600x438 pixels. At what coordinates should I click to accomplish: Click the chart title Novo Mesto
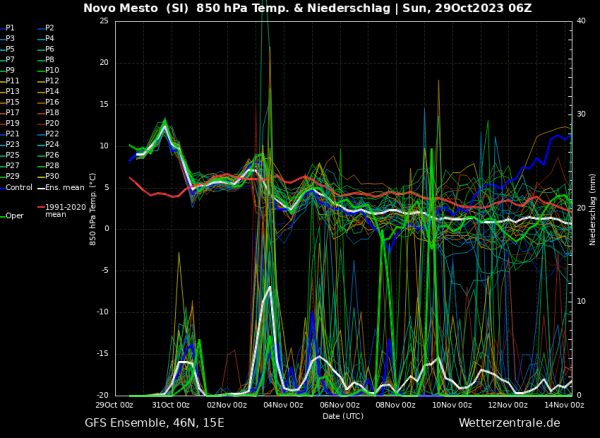[x=119, y=8]
